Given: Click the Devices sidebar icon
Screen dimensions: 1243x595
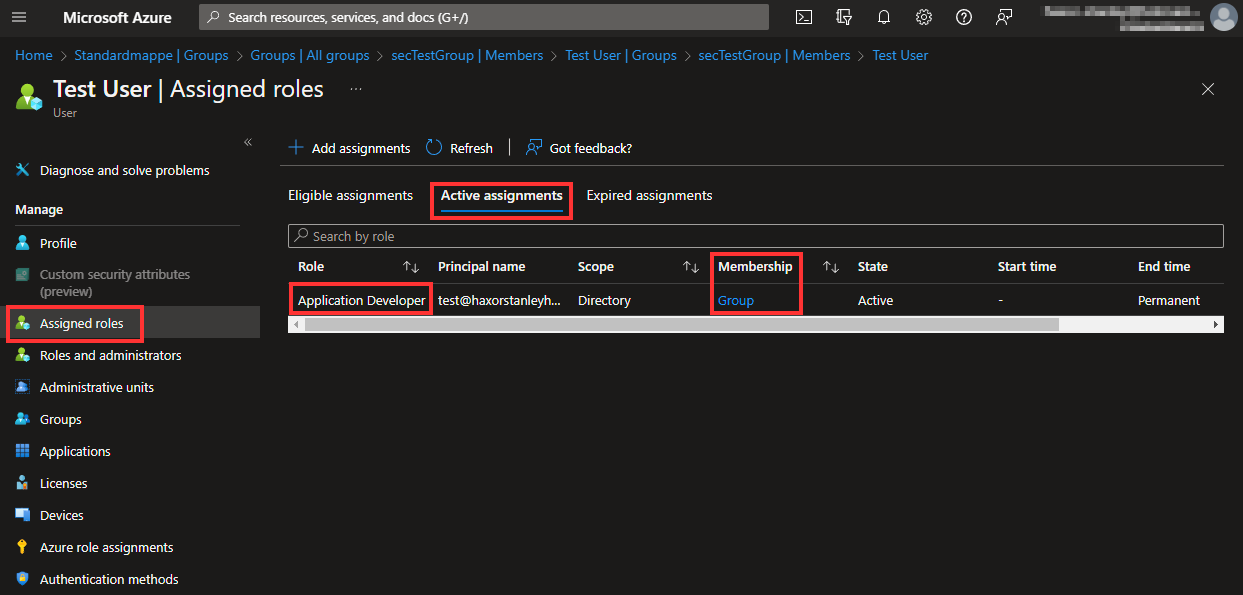Looking at the screenshot, I should (23, 515).
